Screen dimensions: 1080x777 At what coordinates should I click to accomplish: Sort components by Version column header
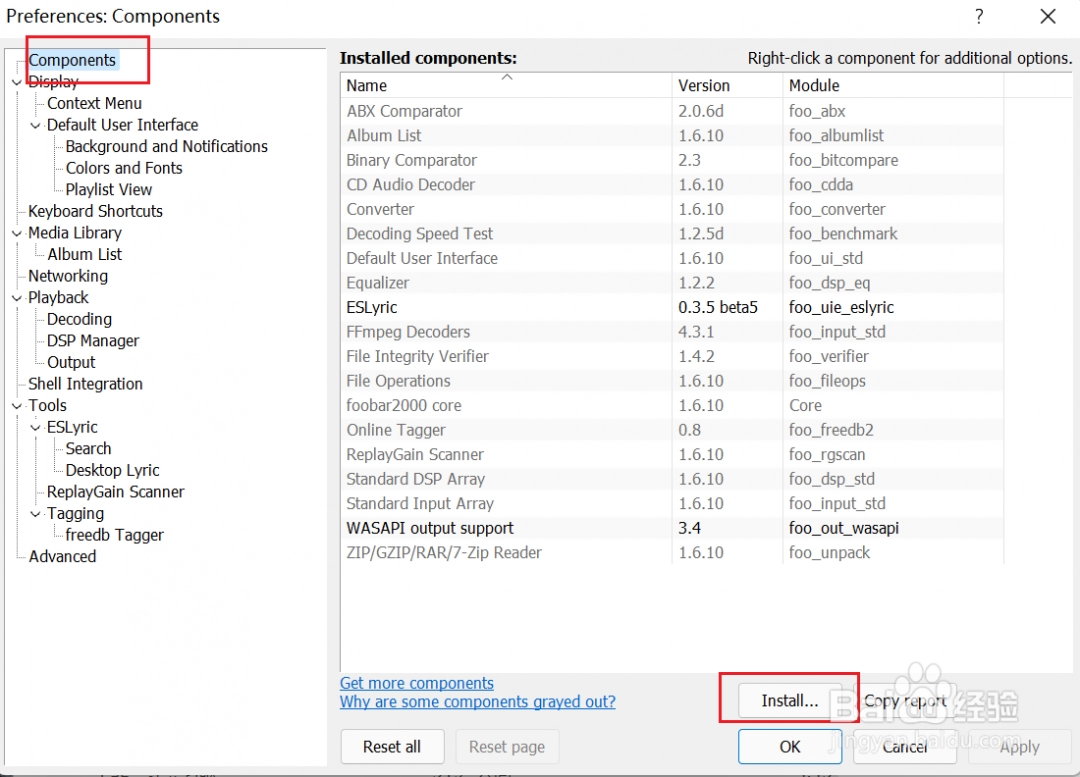pyautogui.click(x=704, y=86)
